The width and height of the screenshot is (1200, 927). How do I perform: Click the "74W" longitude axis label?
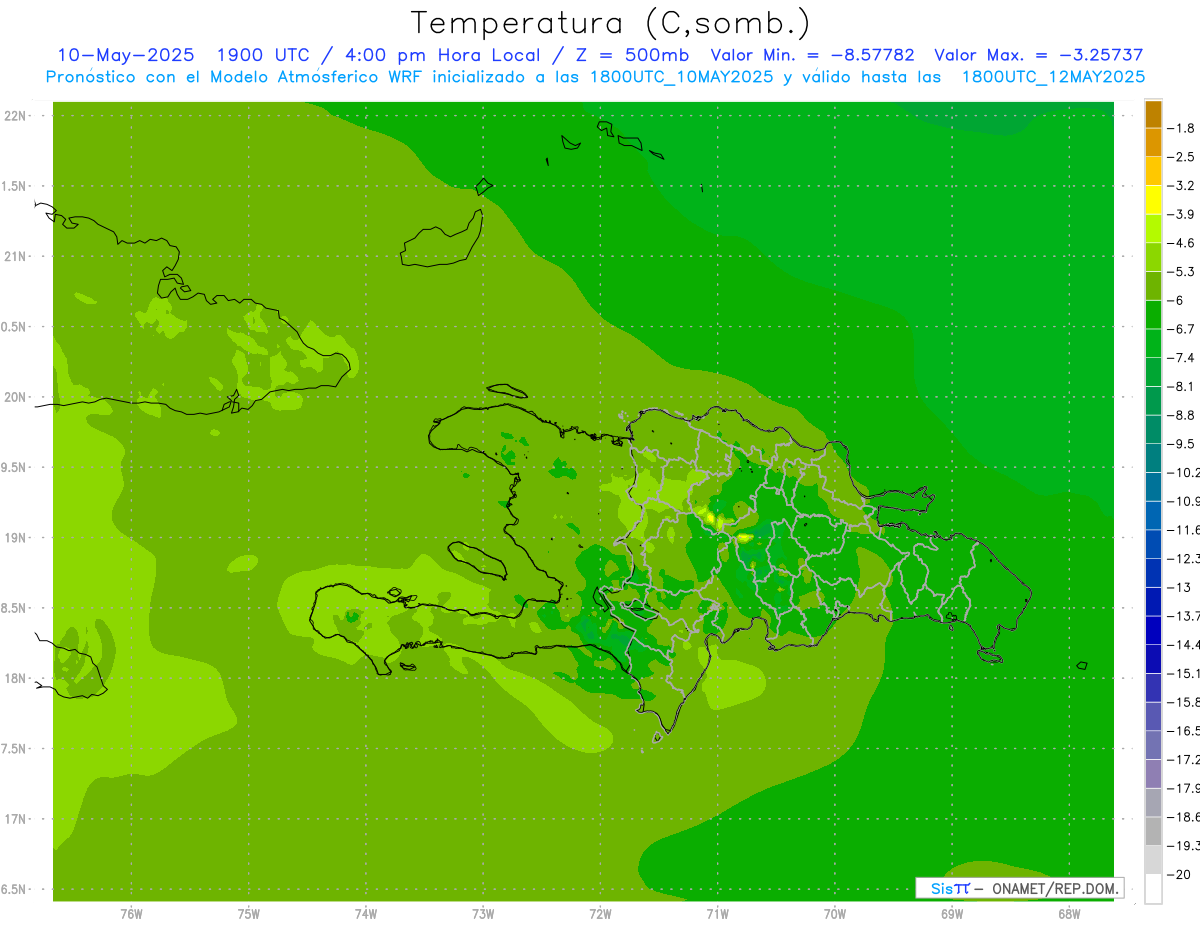[x=366, y=914]
